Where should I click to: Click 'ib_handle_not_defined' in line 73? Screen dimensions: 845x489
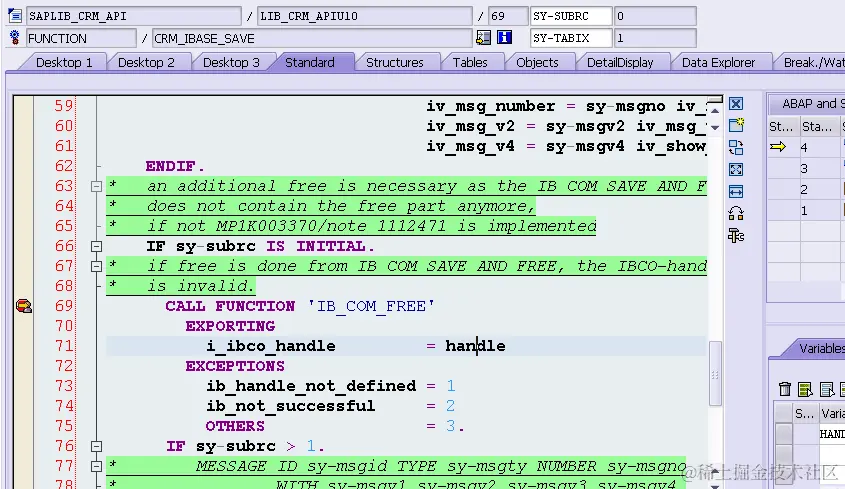[x=311, y=386]
